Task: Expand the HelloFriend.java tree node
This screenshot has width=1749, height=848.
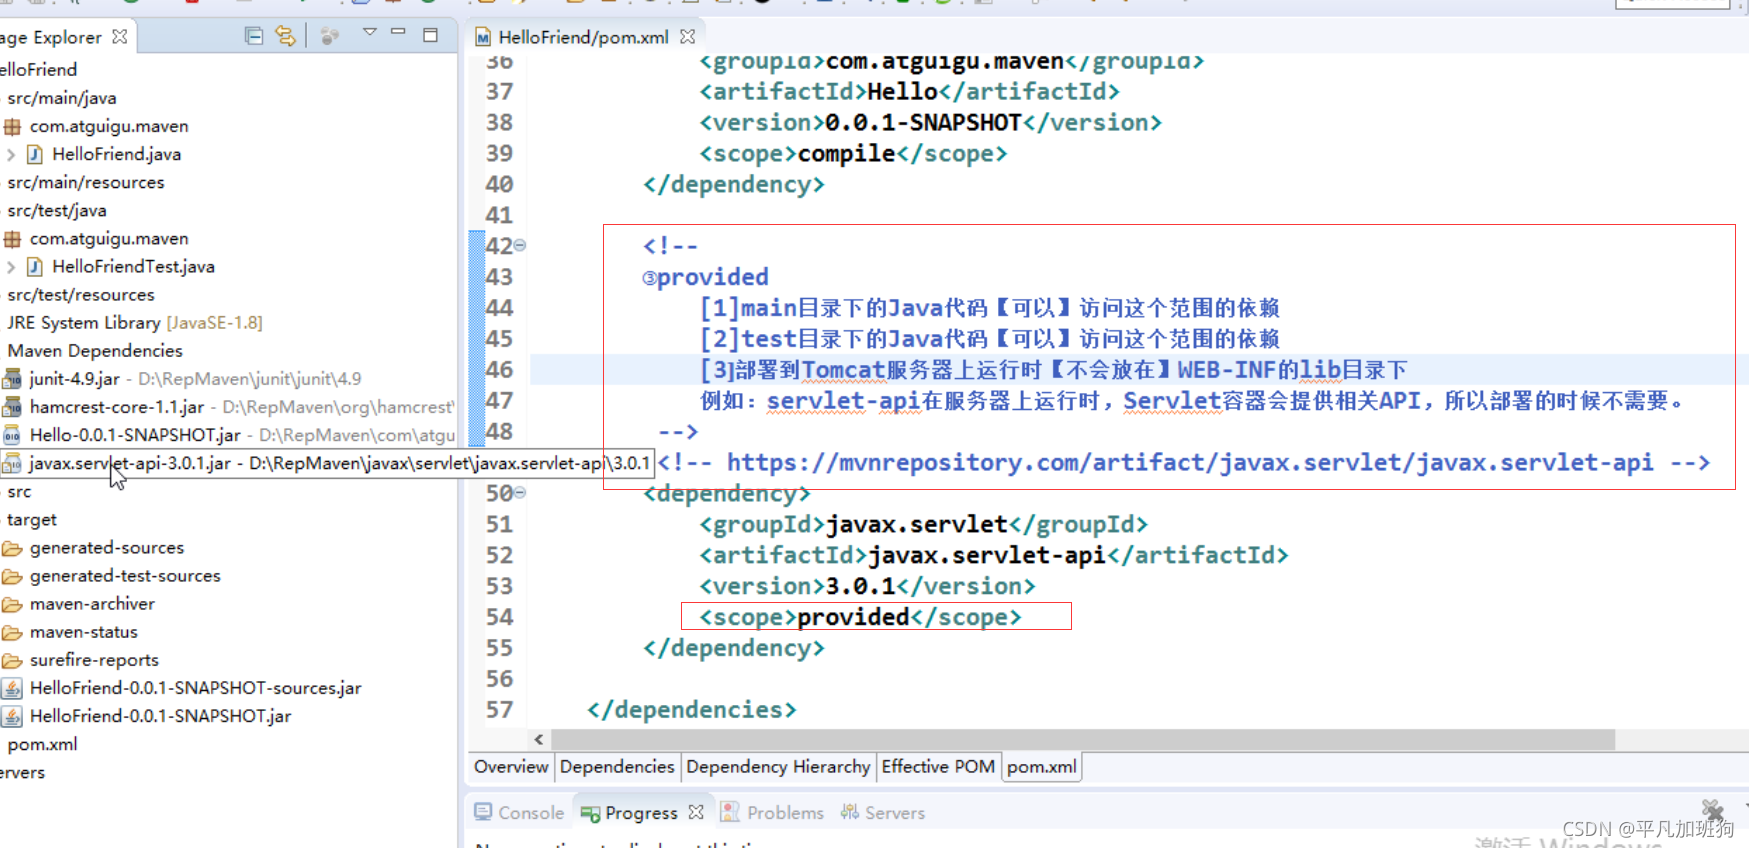Action: coord(11,154)
